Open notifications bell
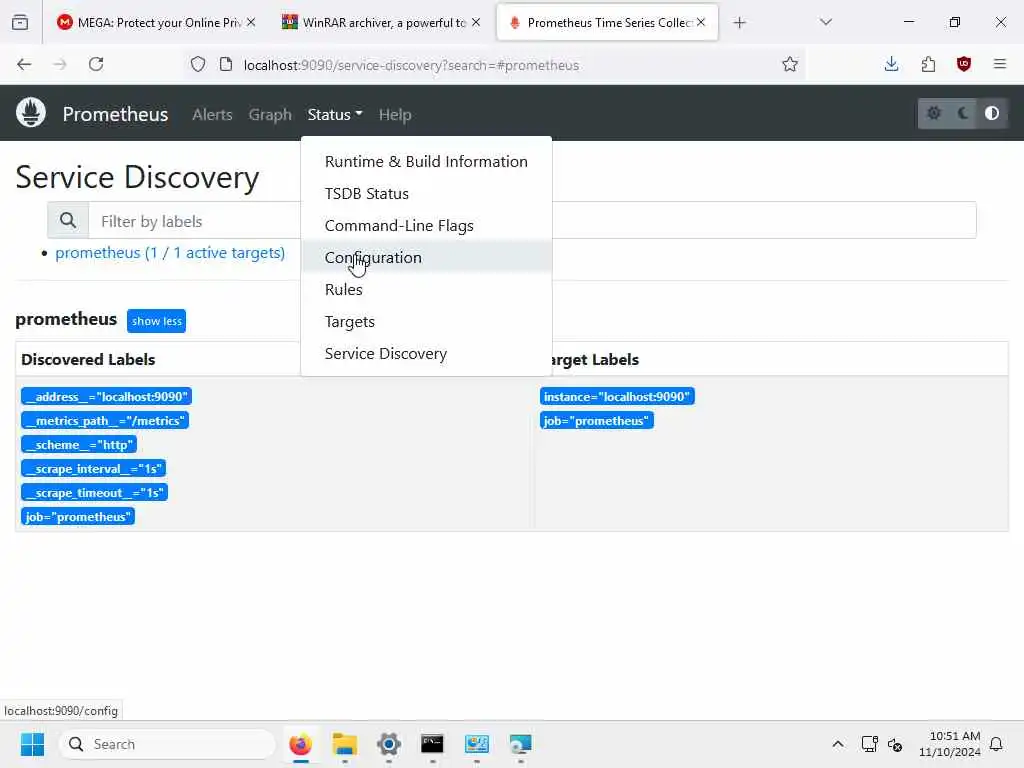The height and width of the screenshot is (768, 1024). [996, 744]
